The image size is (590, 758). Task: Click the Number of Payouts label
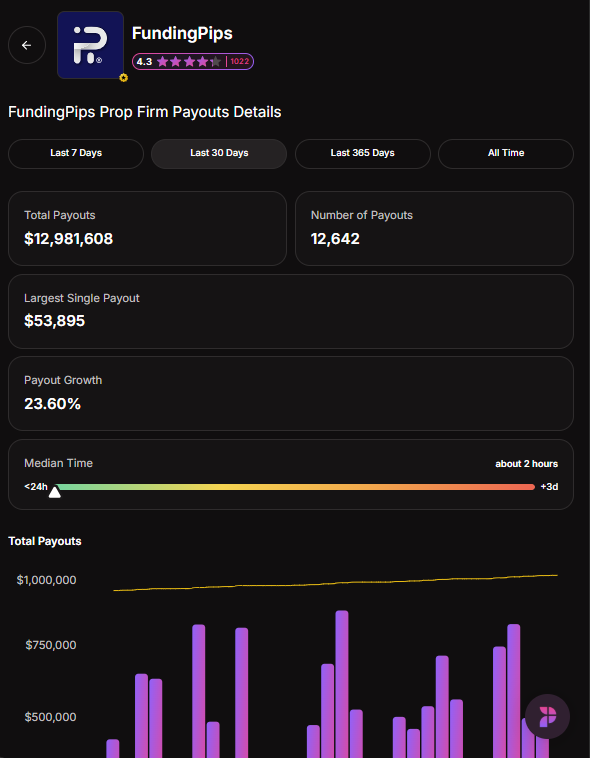point(362,215)
